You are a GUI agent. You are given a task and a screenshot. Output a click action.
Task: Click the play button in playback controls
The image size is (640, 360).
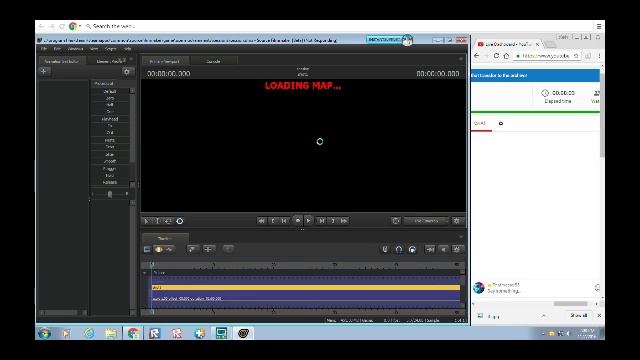[309, 220]
